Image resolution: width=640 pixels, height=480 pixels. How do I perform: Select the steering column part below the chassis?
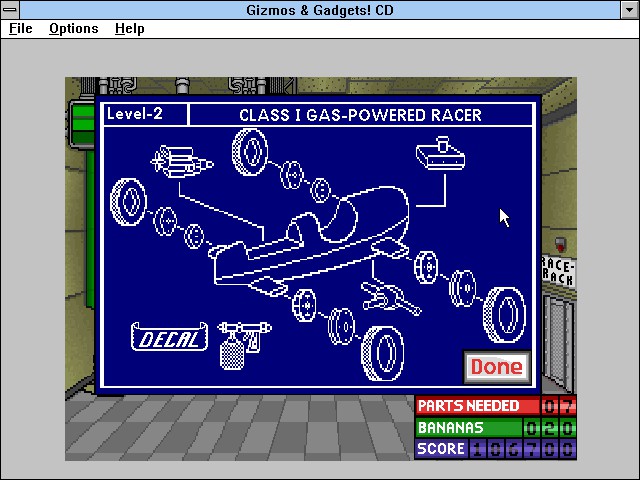[x=390, y=299]
